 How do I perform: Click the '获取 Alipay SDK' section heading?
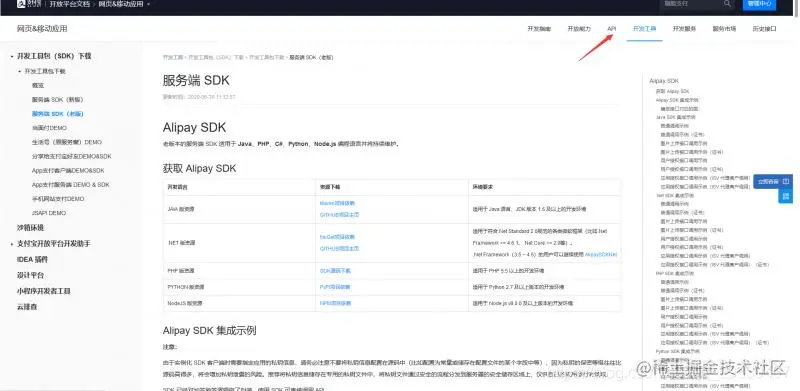(199, 168)
